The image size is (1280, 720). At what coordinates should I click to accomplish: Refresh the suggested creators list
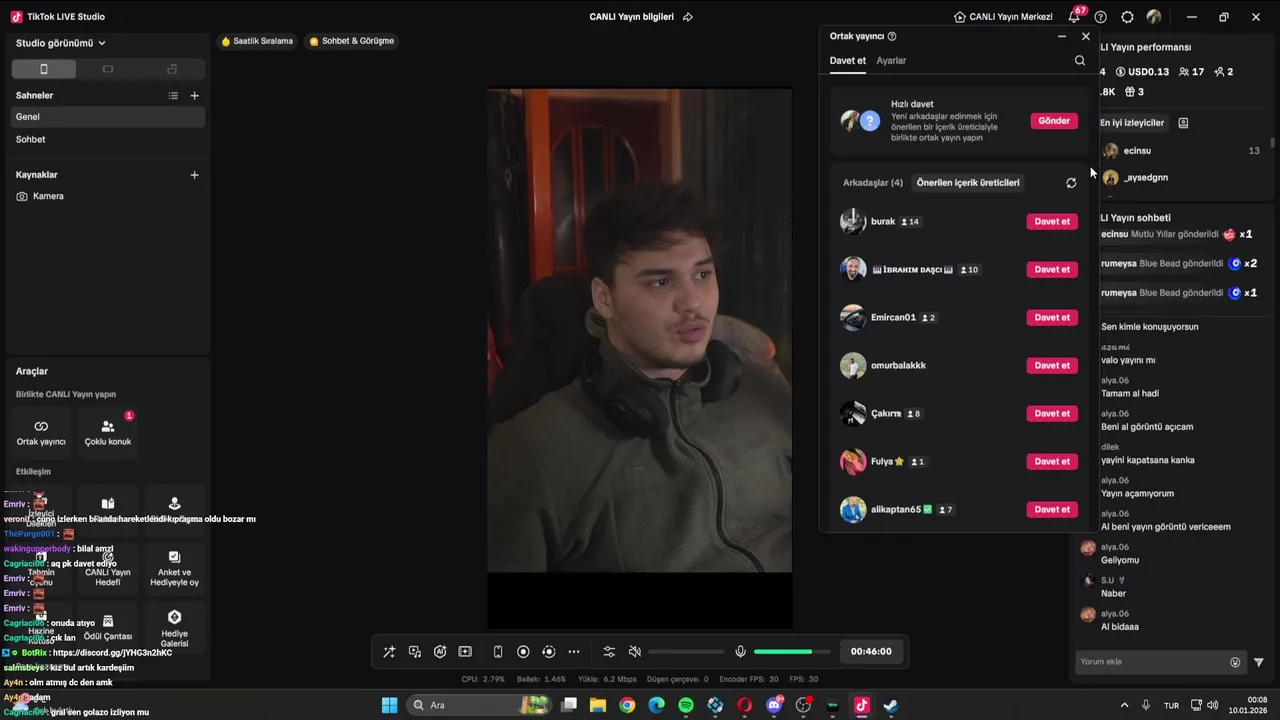click(x=1071, y=183)
